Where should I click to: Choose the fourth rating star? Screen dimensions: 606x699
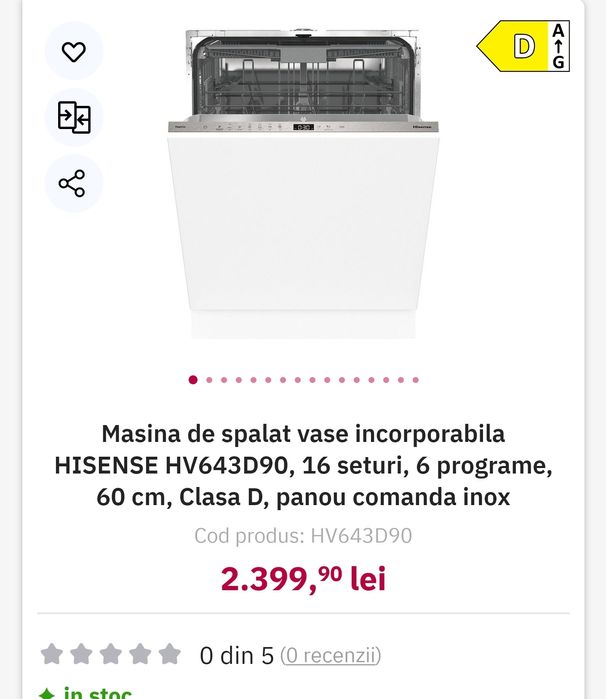tap(140, 655)
